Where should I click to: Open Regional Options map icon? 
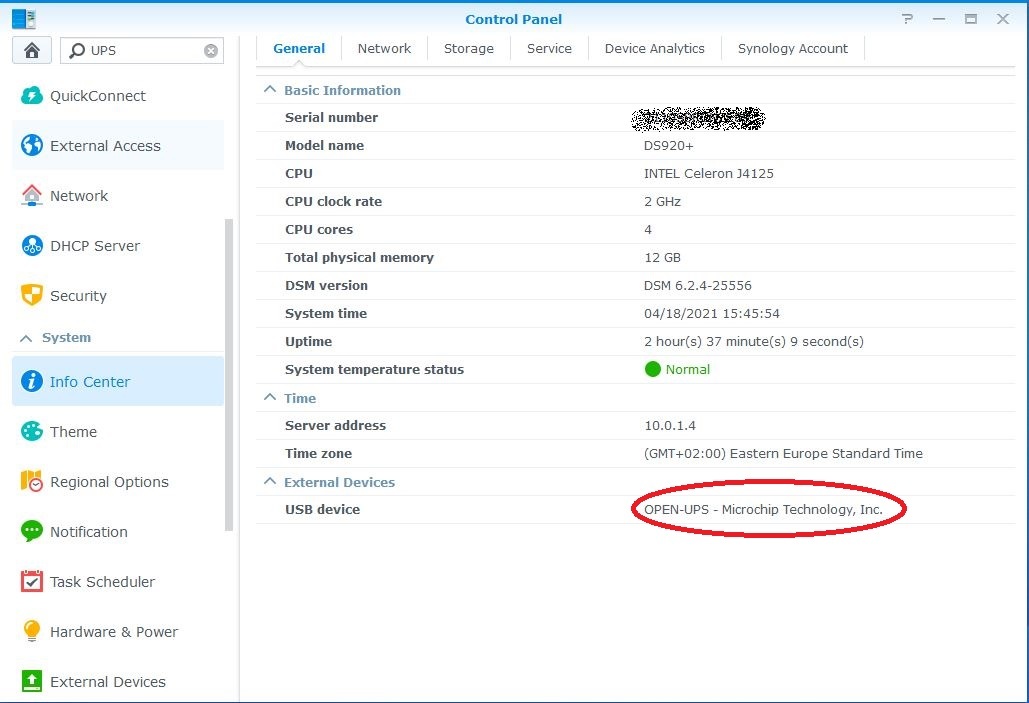click(32, 482)
